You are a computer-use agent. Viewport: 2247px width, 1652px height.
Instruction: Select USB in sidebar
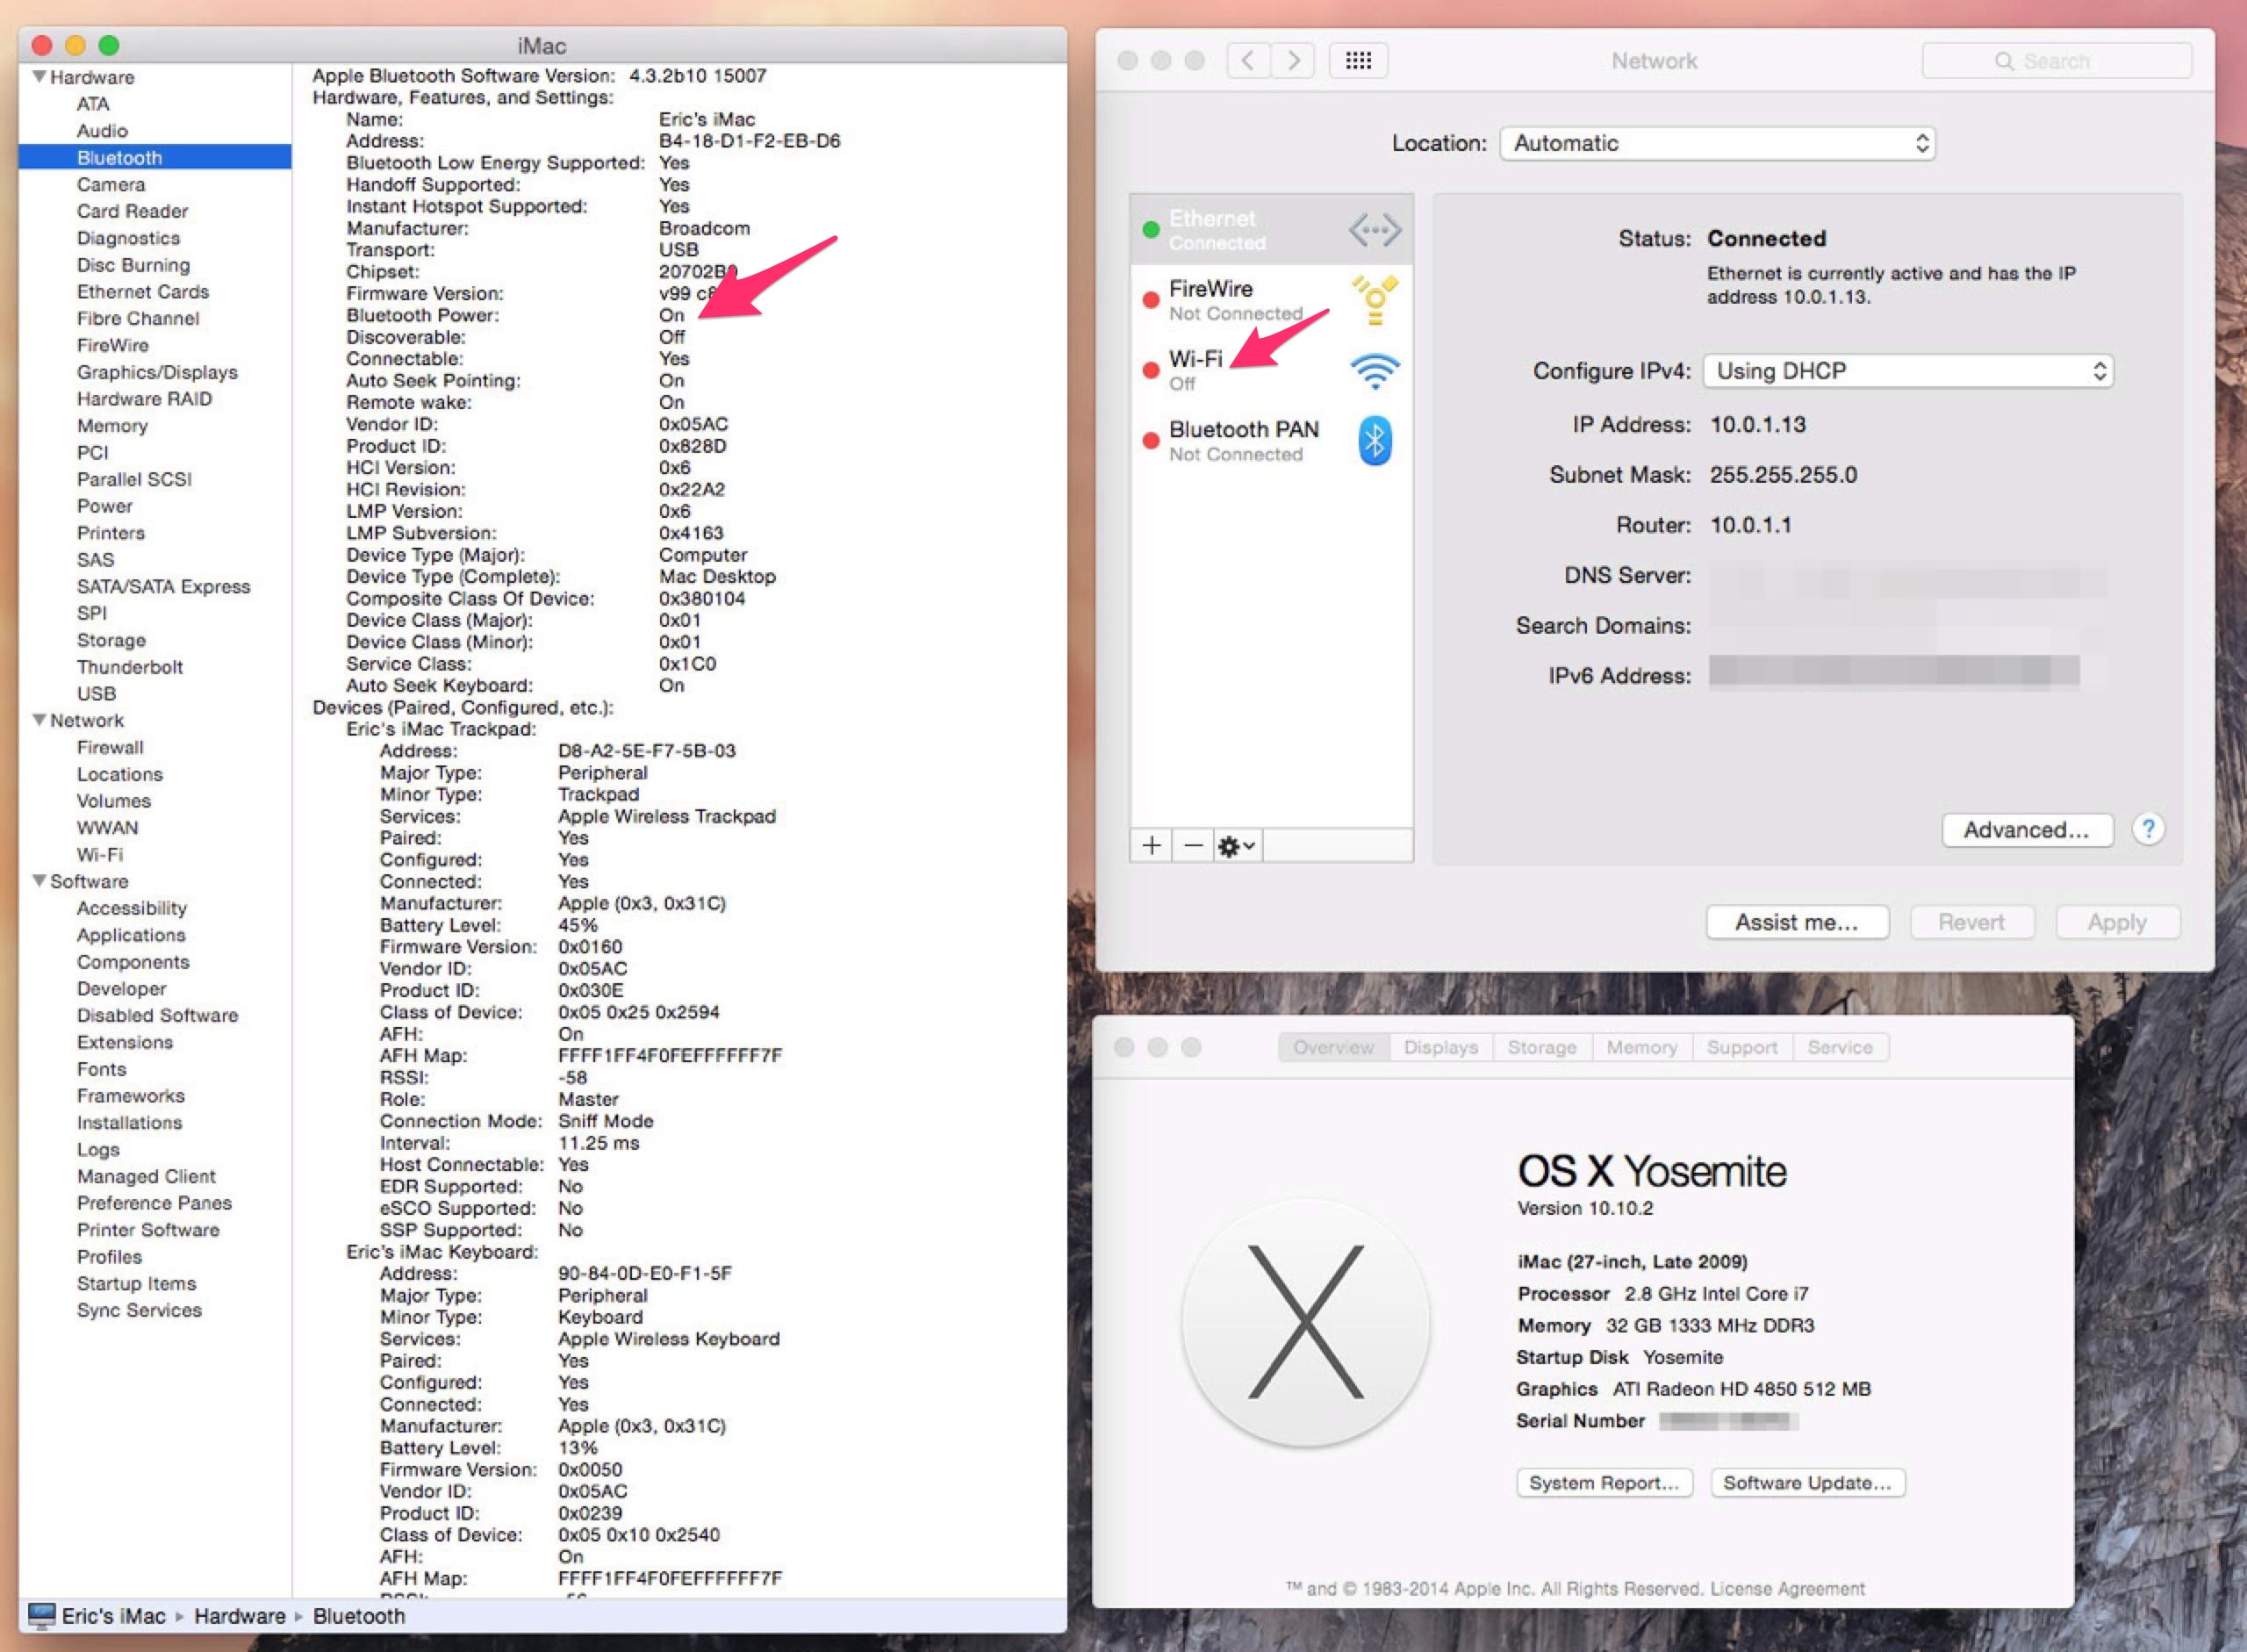[x=96, y=693]
